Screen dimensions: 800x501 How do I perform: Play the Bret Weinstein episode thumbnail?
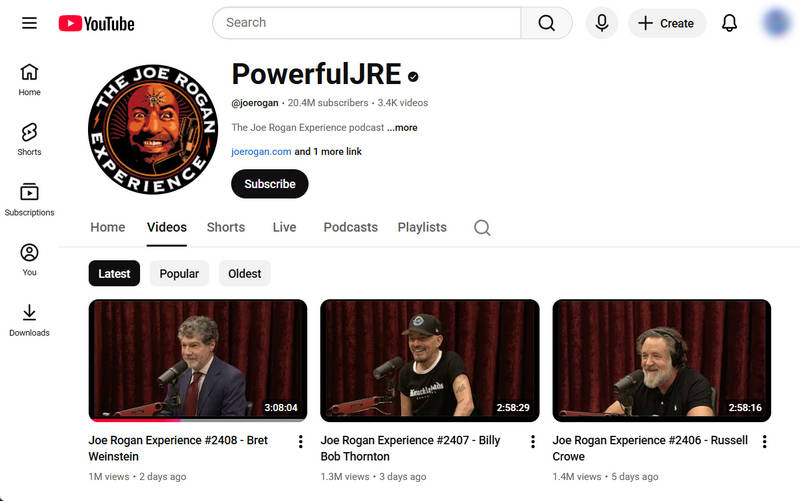[198, 360]
